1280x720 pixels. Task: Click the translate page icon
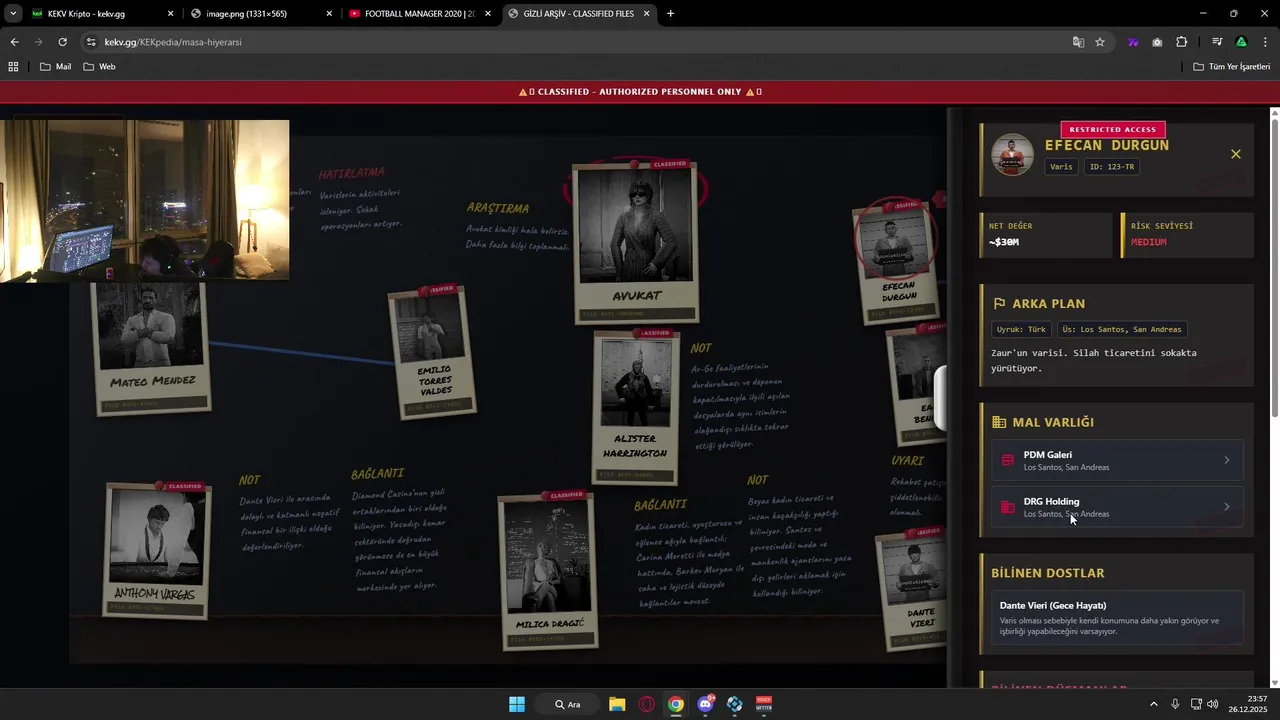pos(1078,42)
